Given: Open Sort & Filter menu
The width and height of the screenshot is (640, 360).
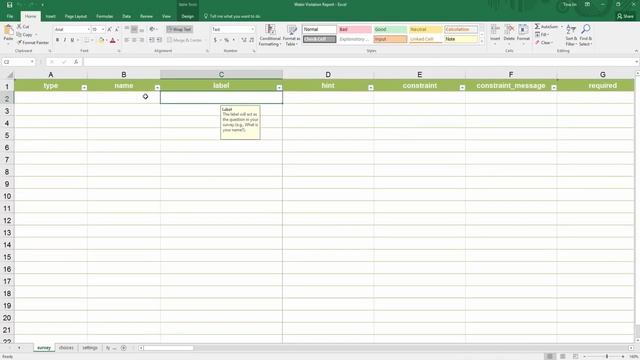Looking at the screenshot, I should point(571,35).
